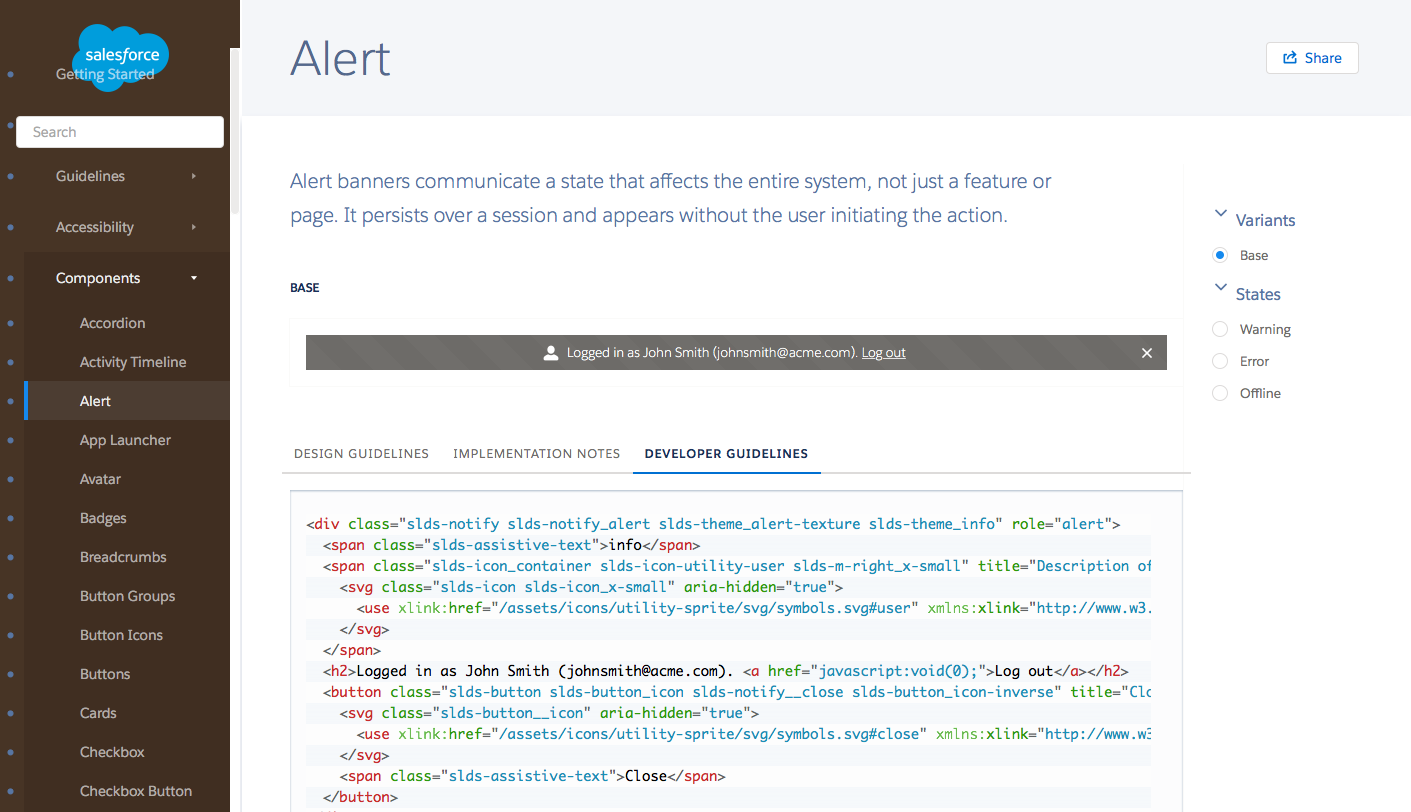Click the States heading text
Screen dimensions: 1411x812
point(1258,294)
